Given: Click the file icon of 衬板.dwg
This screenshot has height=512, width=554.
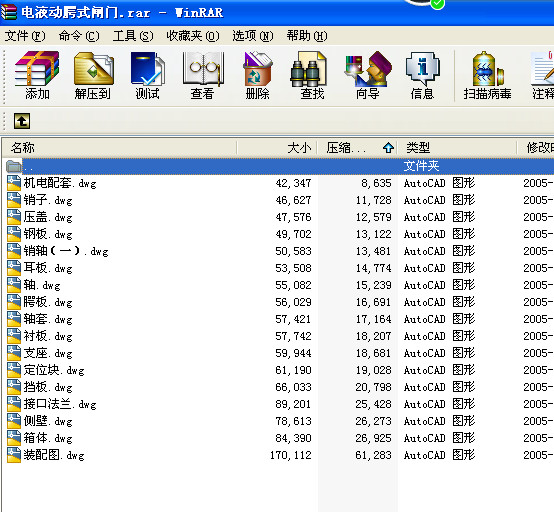Looking at the screenshot, I should point(14,336).
